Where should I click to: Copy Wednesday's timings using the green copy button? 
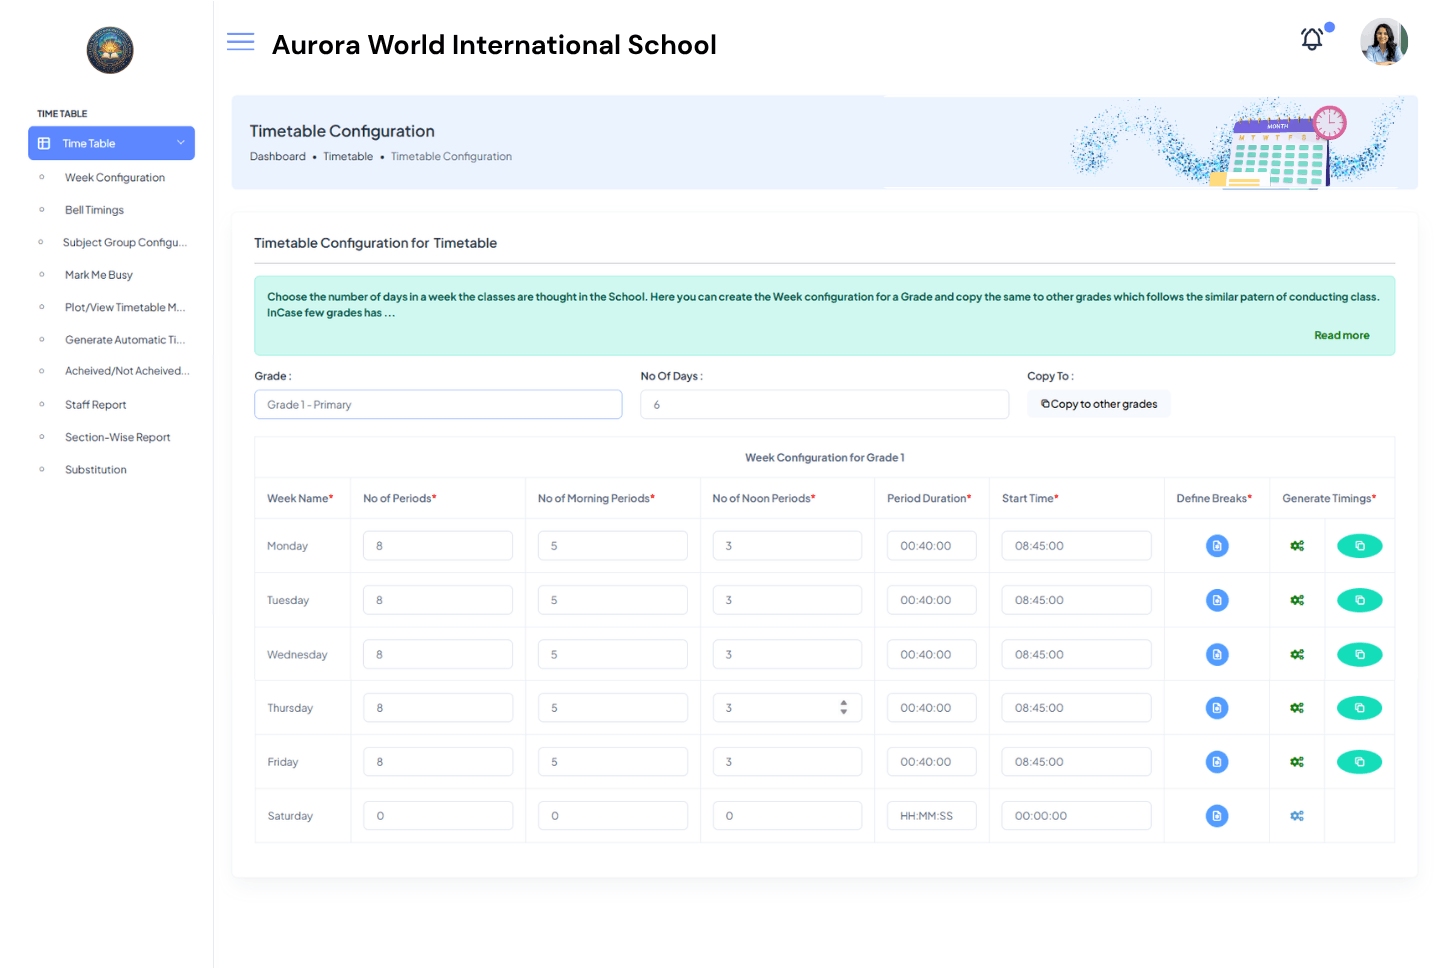pyautogui.click(x=1359, y=654)
